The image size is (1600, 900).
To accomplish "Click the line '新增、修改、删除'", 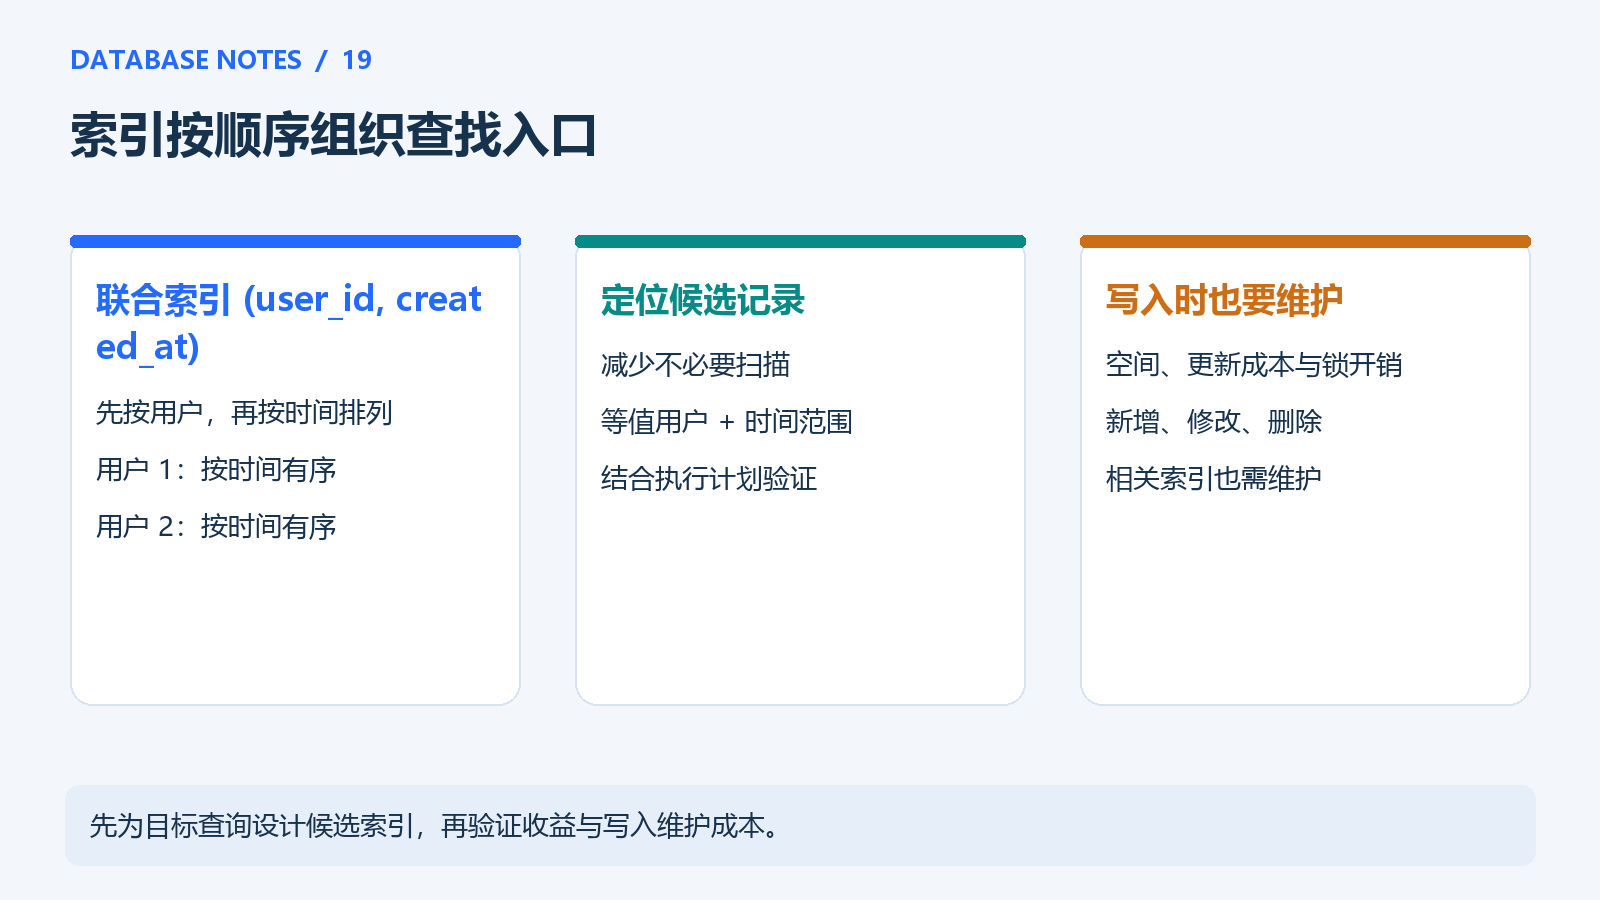I will [1214, 421].
